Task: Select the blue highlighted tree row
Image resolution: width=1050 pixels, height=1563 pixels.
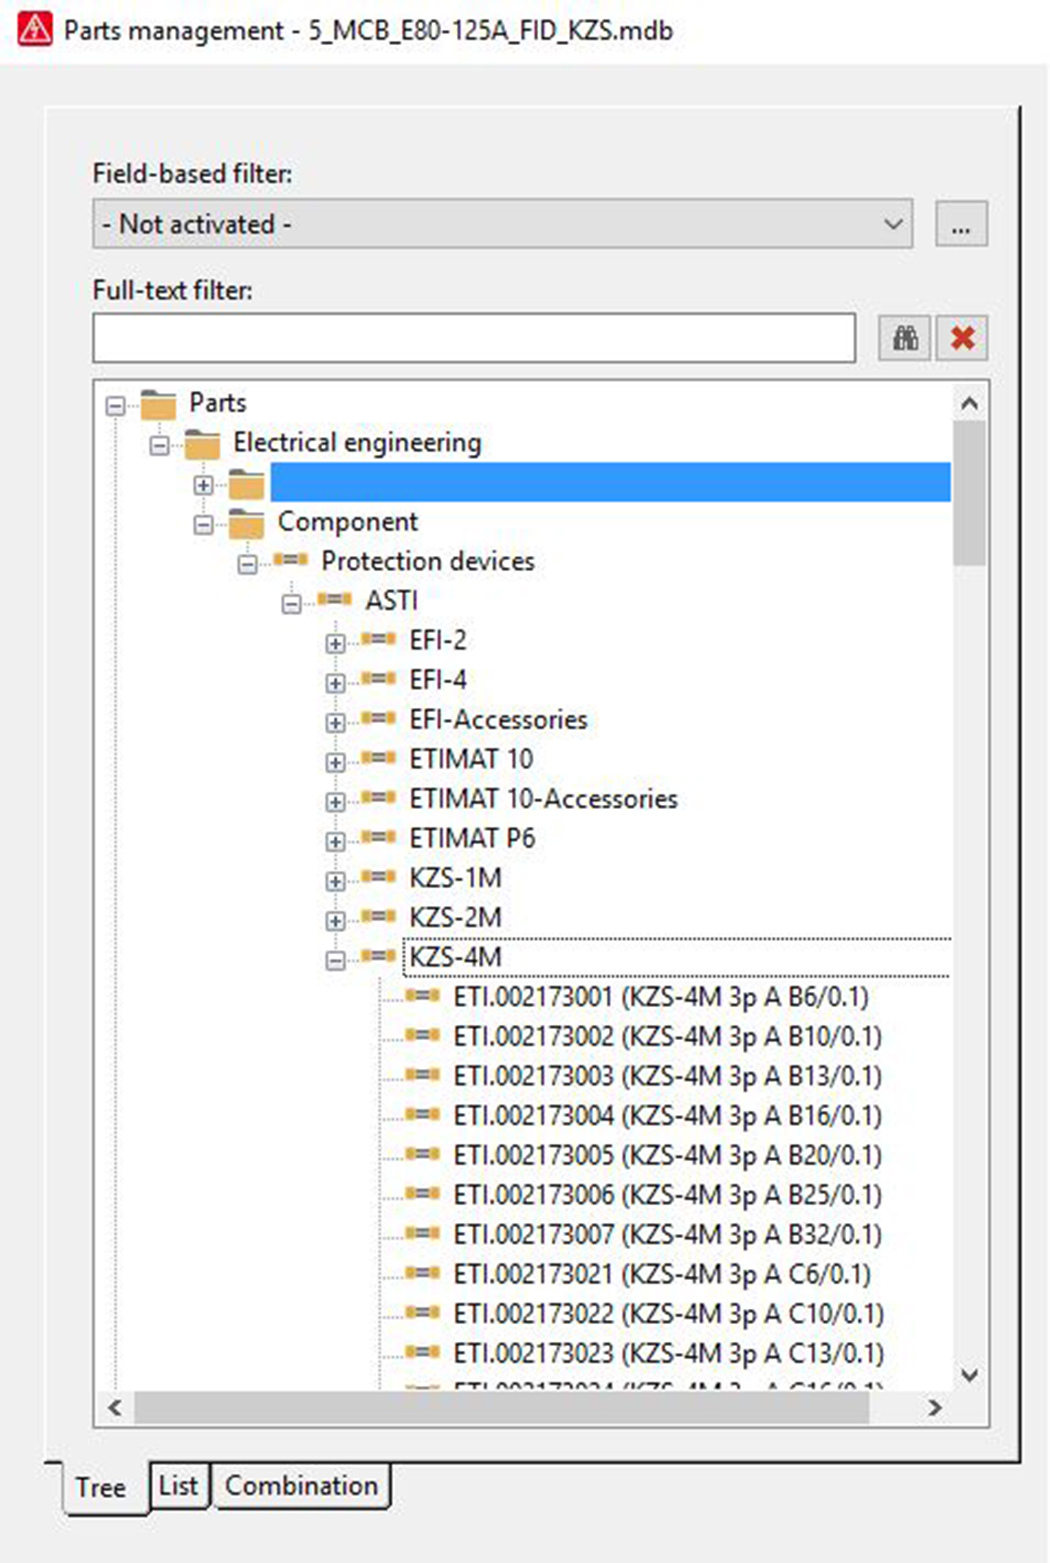Action: (x=610, y=482)
